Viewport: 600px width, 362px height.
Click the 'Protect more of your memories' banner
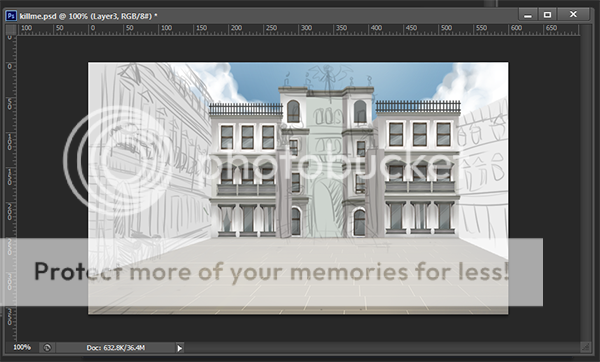point(271,272)
